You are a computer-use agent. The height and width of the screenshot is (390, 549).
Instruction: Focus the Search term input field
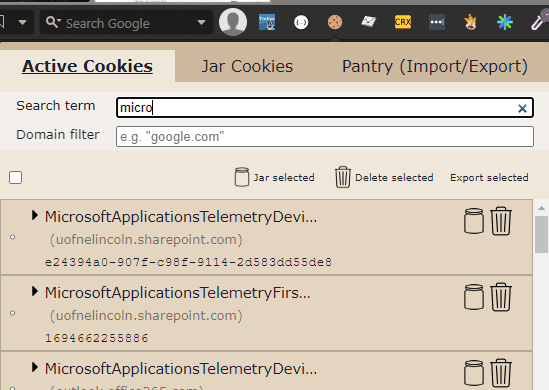tap(325, 107)
